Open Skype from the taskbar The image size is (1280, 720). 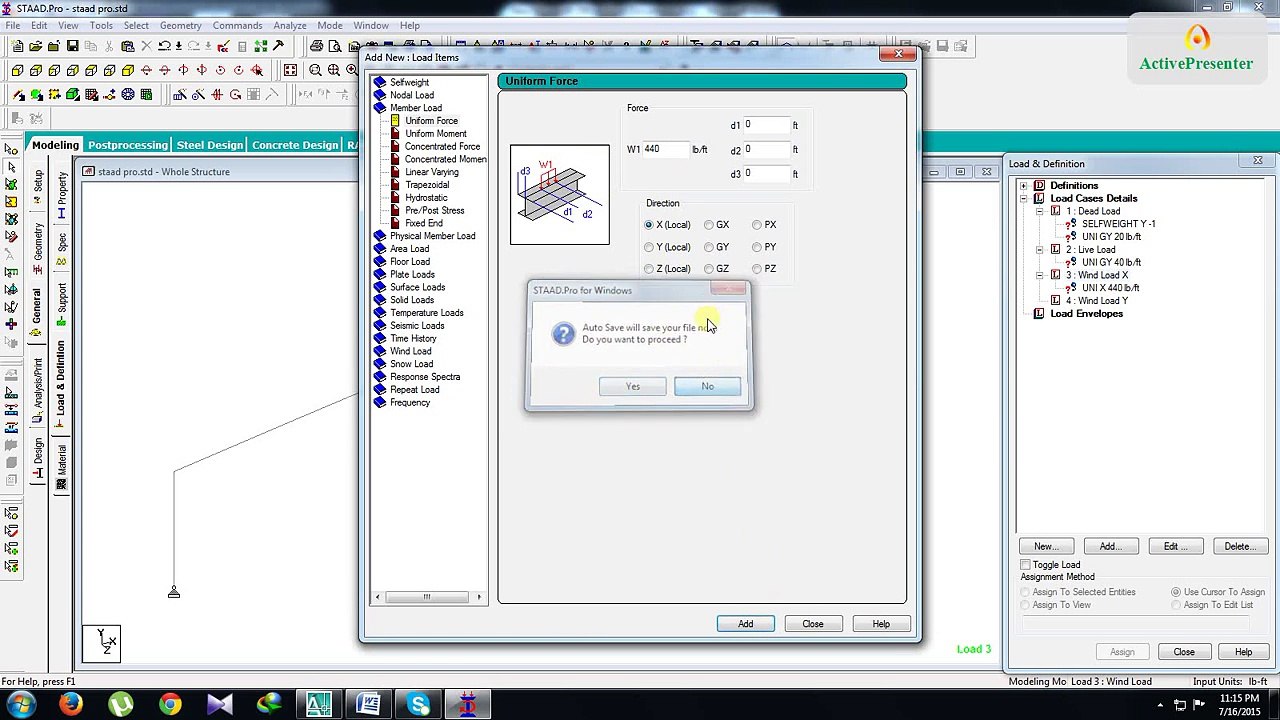point(419,705)
